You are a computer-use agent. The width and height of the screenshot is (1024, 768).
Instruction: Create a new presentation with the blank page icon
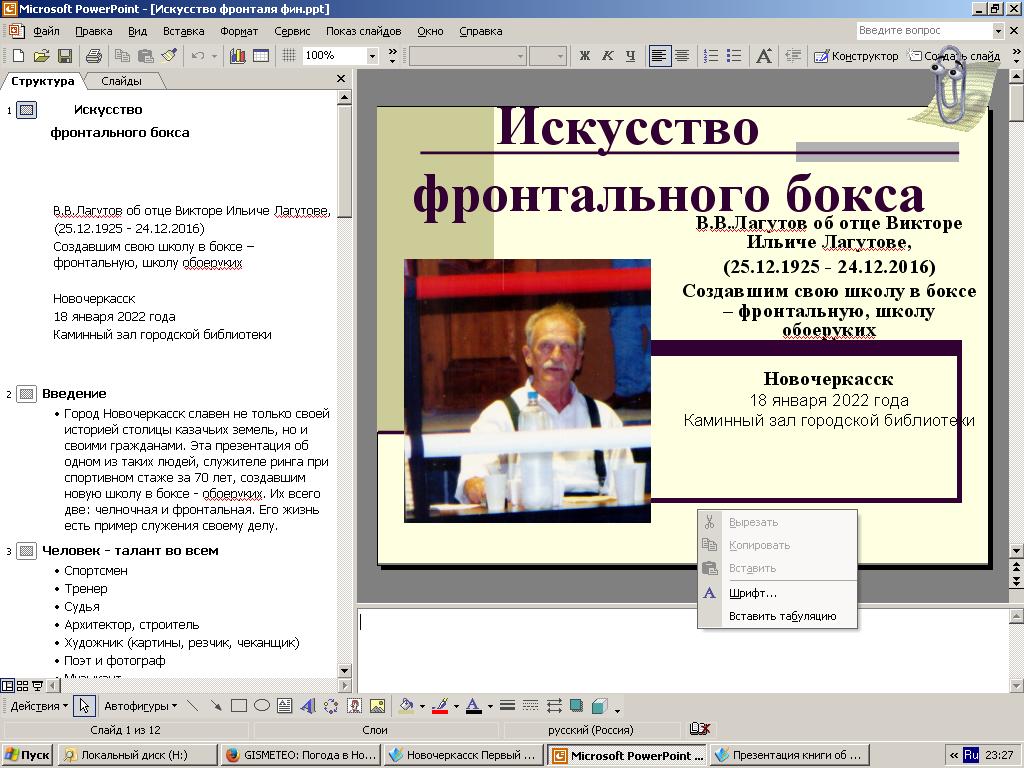[x=19, y=56]
